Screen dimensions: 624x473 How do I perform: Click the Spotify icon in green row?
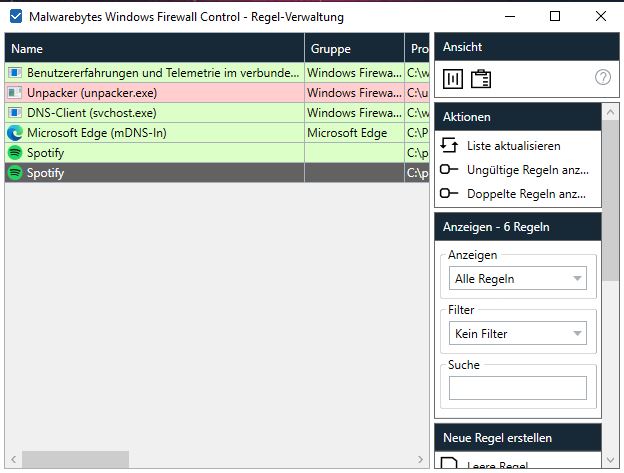pyautogui.click(x=15, y=153)
